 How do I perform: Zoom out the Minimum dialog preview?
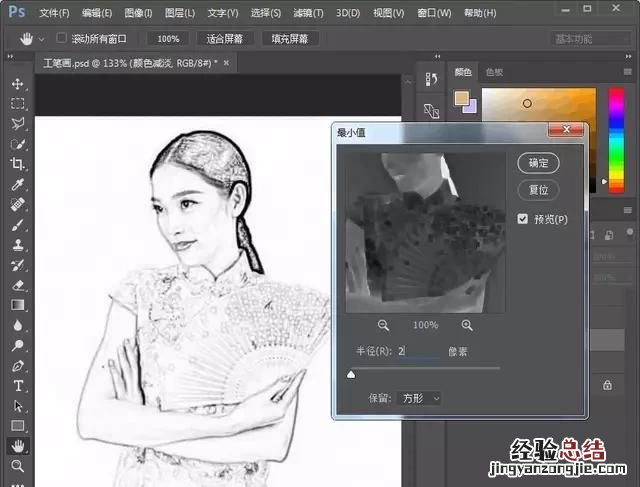coord(383,325)
